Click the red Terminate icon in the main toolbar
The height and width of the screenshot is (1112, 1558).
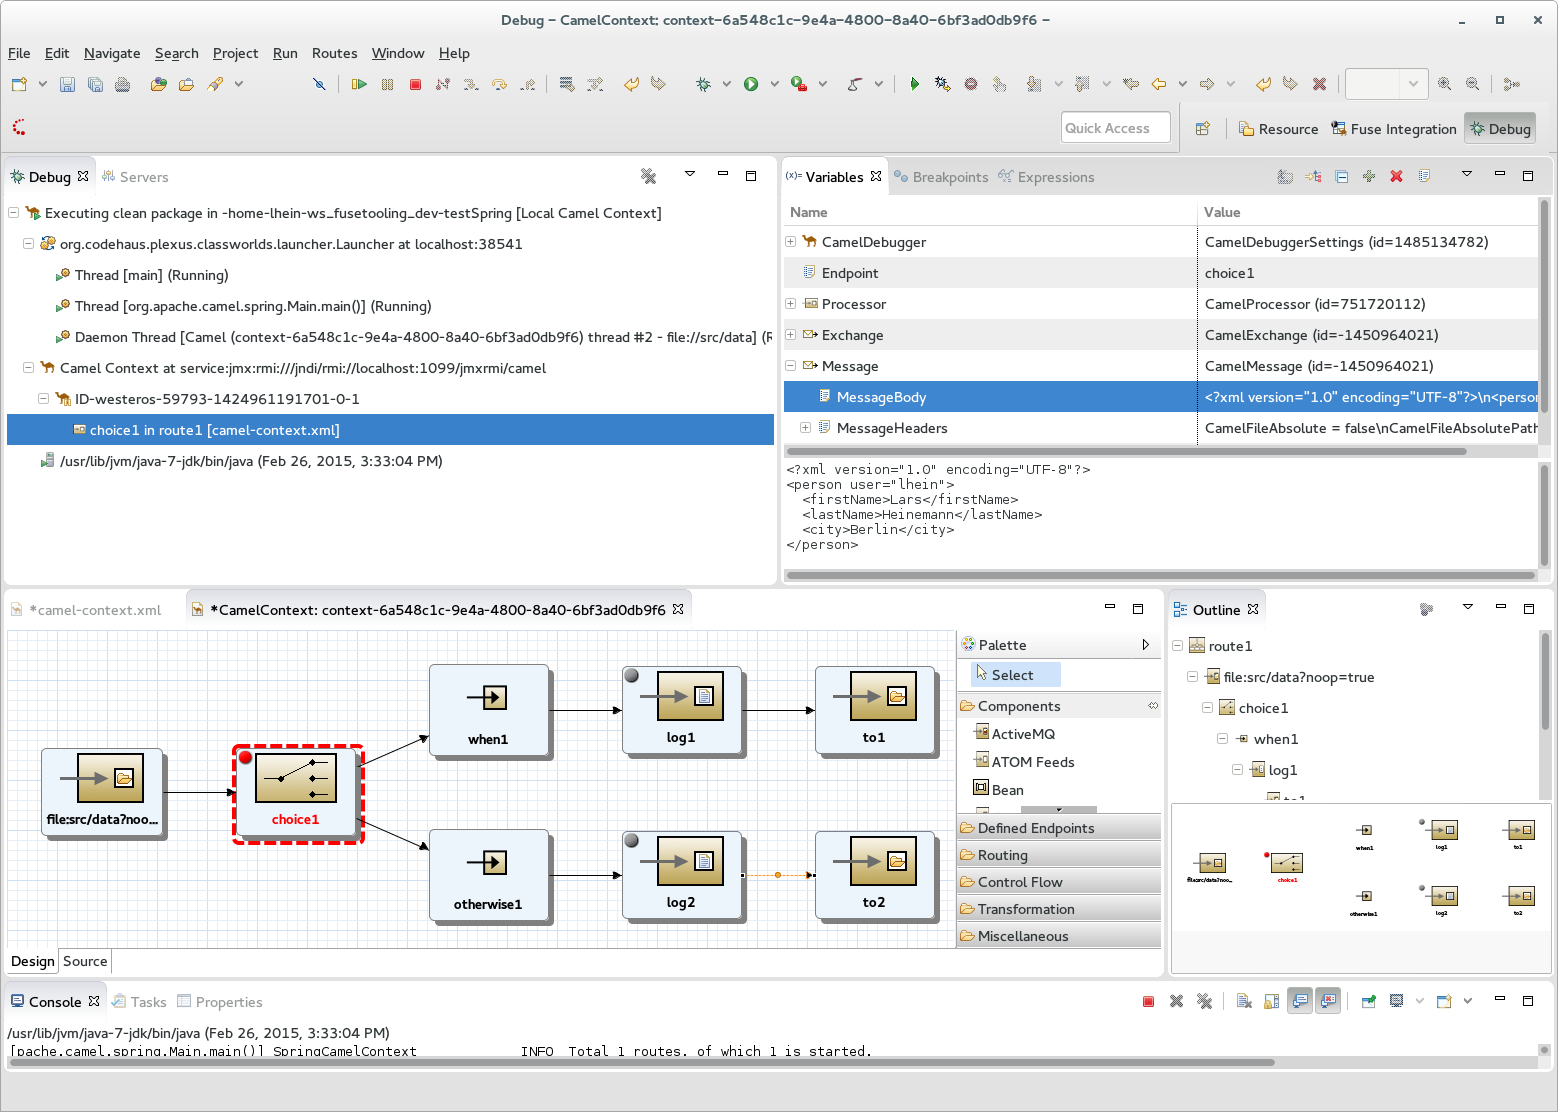tap(415, 85)
